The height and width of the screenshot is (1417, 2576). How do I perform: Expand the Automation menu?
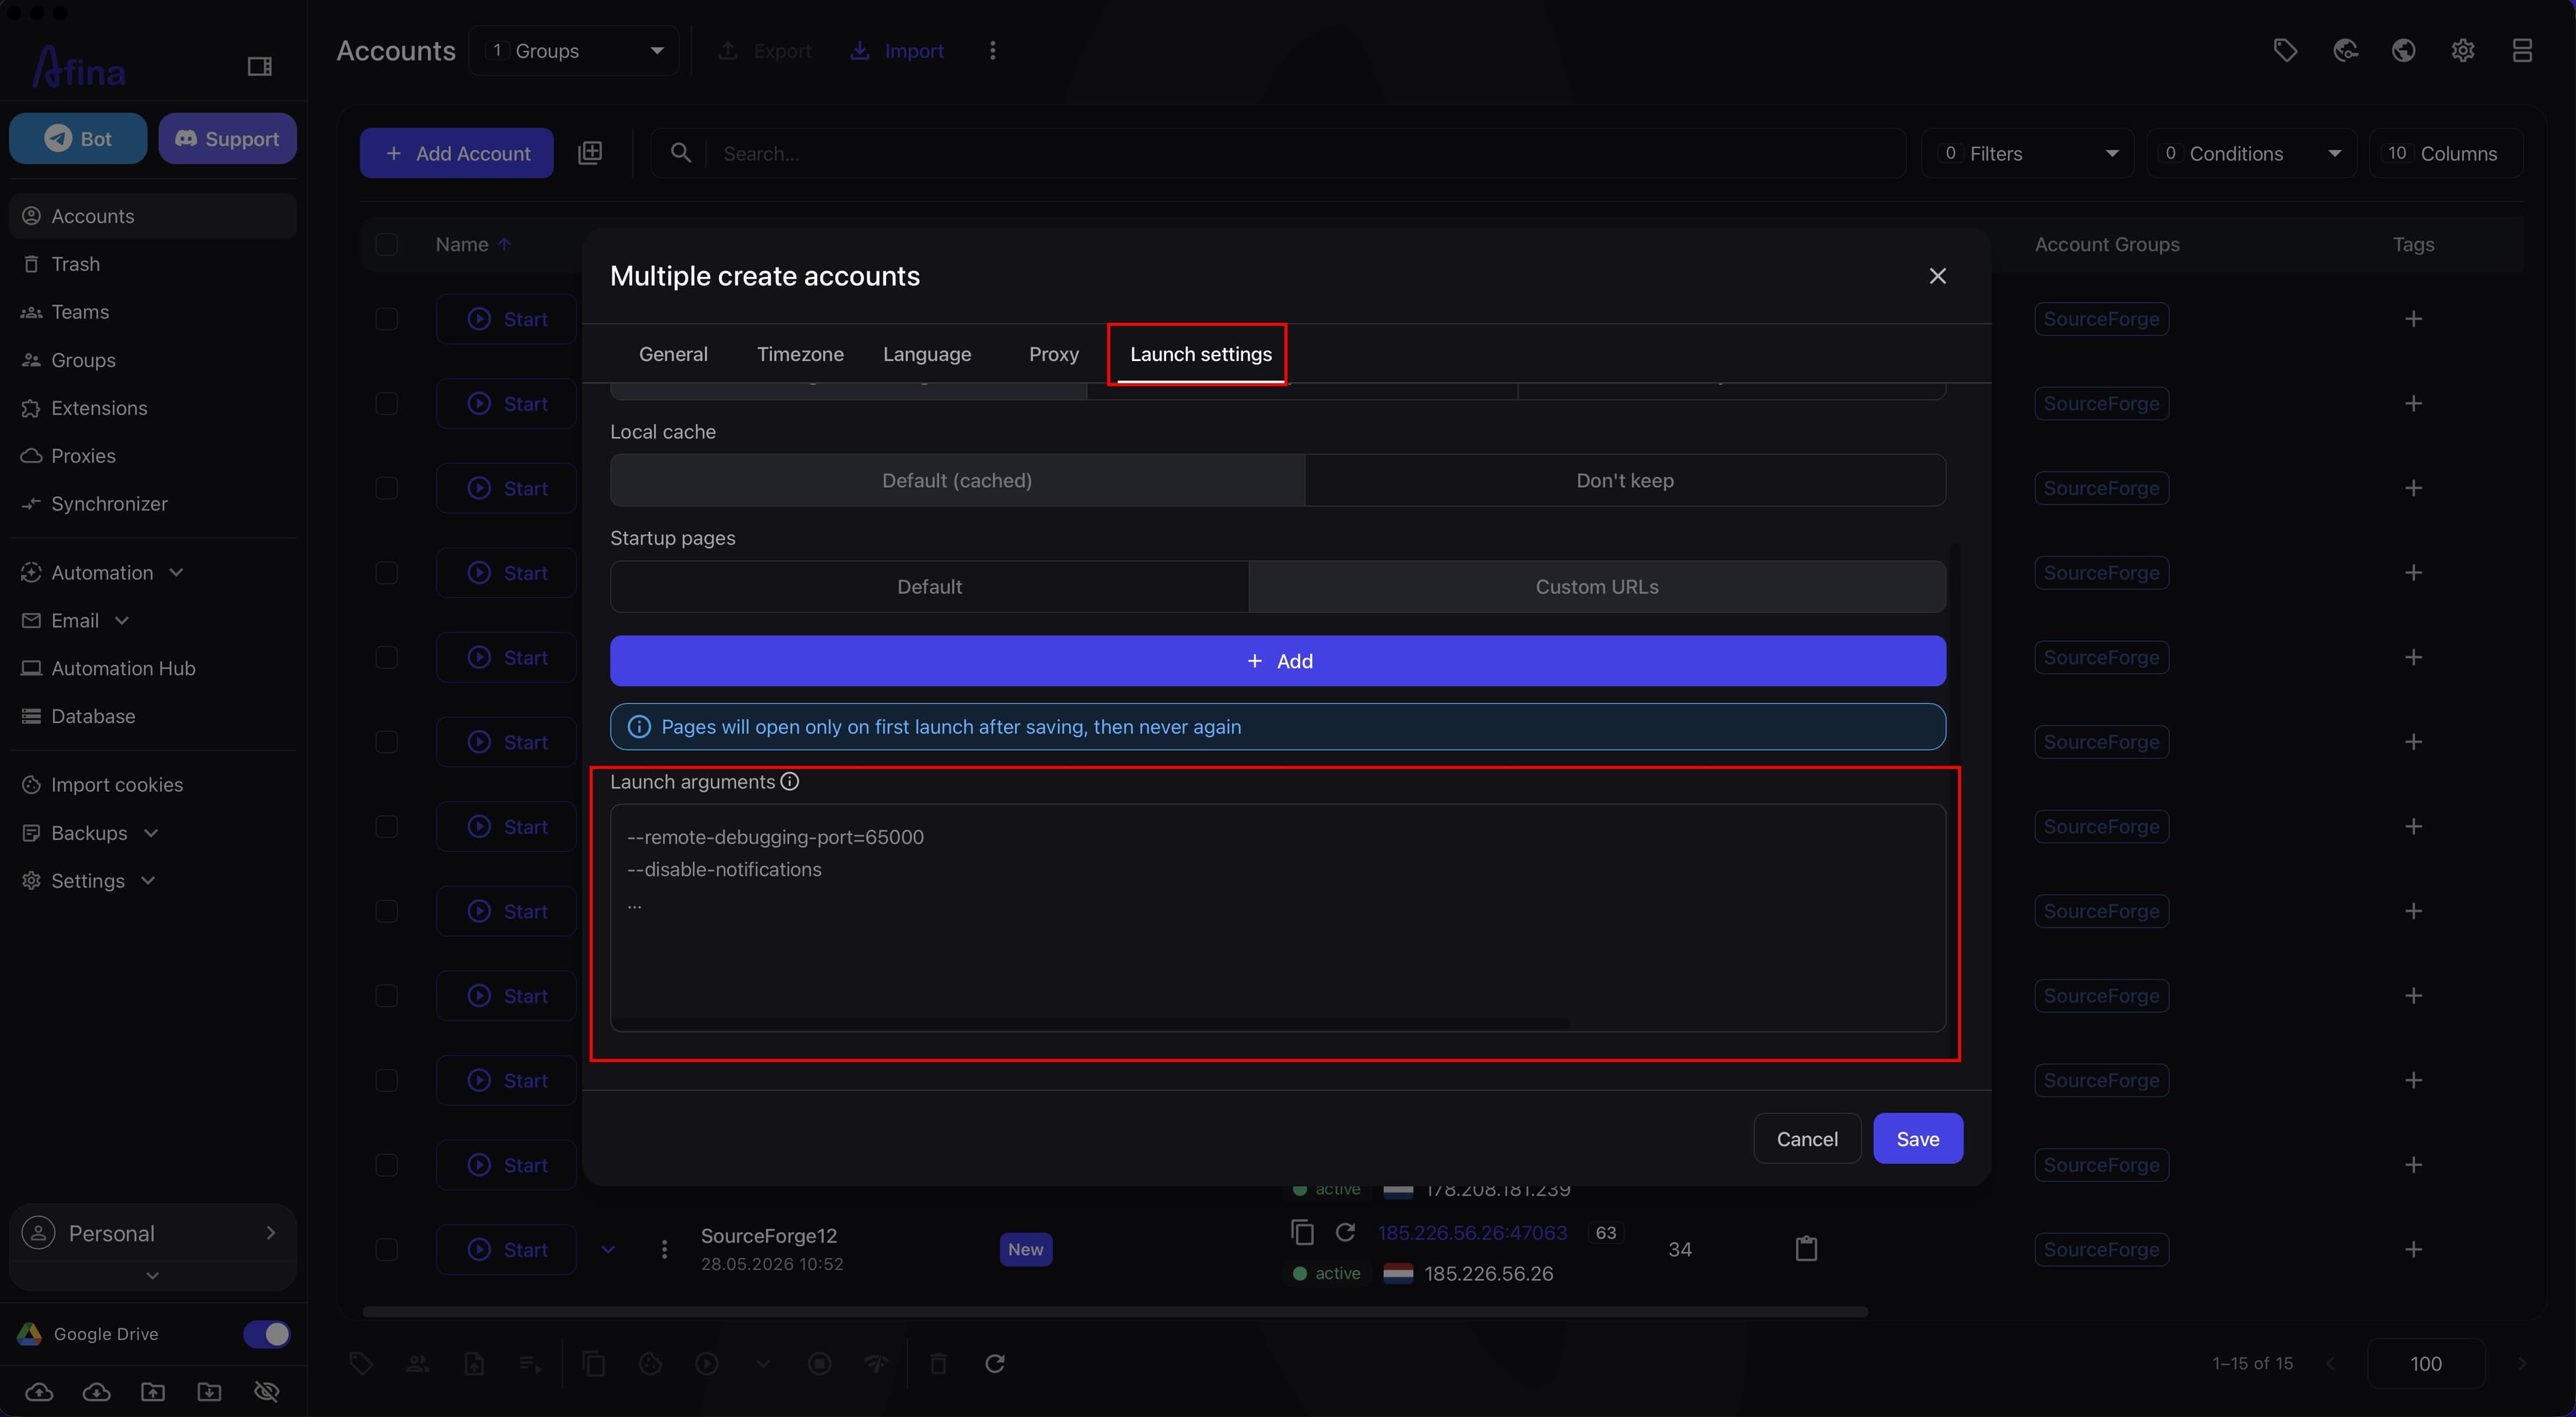[x=153, y=573]
